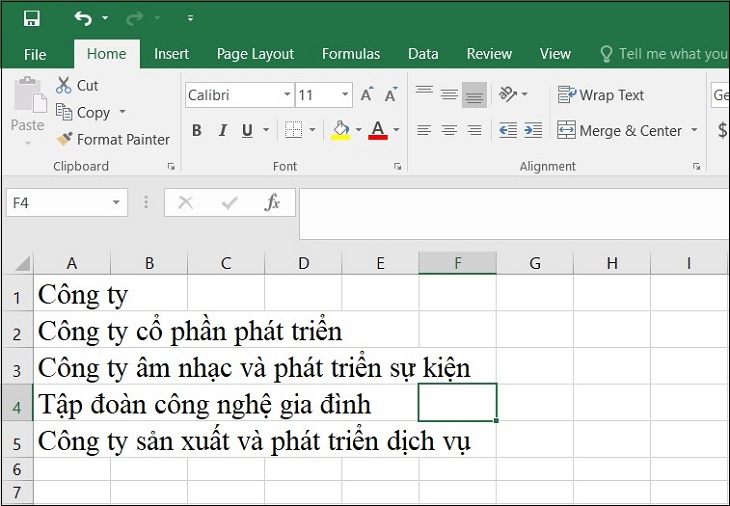Click the Cancel X formula bar icon
Image resolution: width=730 pixels, height=506 pixels.
[185, 202]
